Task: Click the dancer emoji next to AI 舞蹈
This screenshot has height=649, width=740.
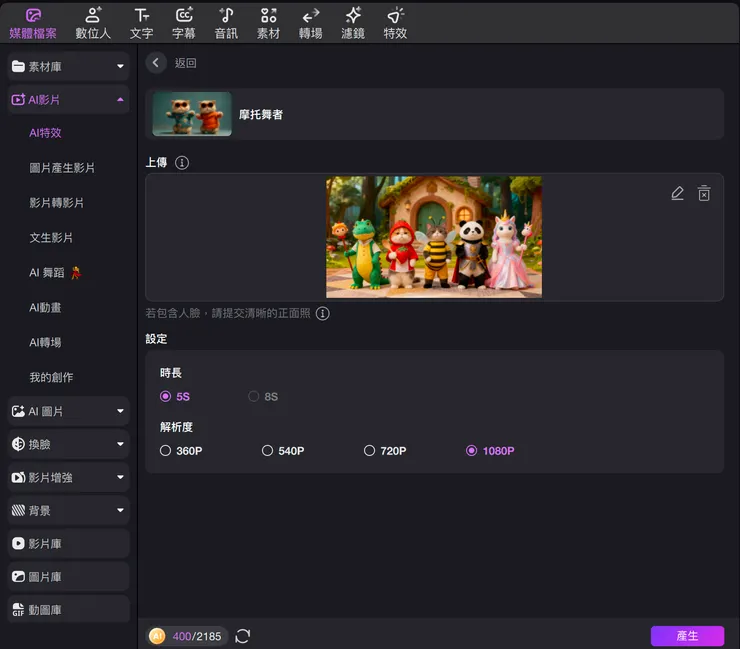Action: [x=76, y=273]
